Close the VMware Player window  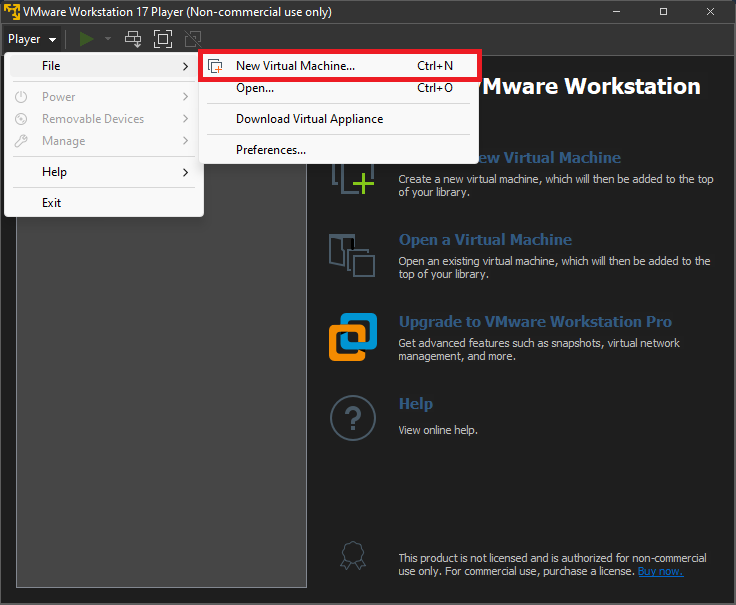[x=710, y=12]
